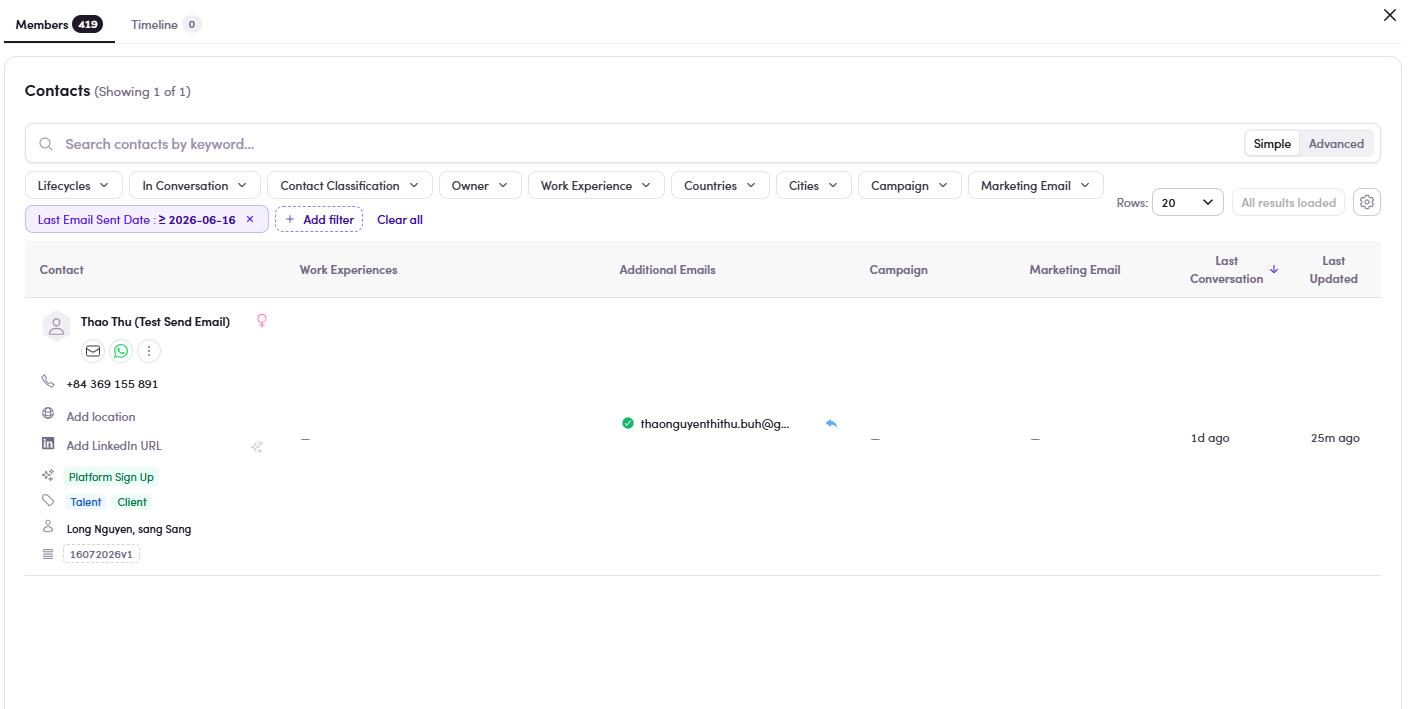The height and width of the screenshot is (709, 1411).
Task: Remove the Last Email Sent Date filter
Action: coord(250,219)
